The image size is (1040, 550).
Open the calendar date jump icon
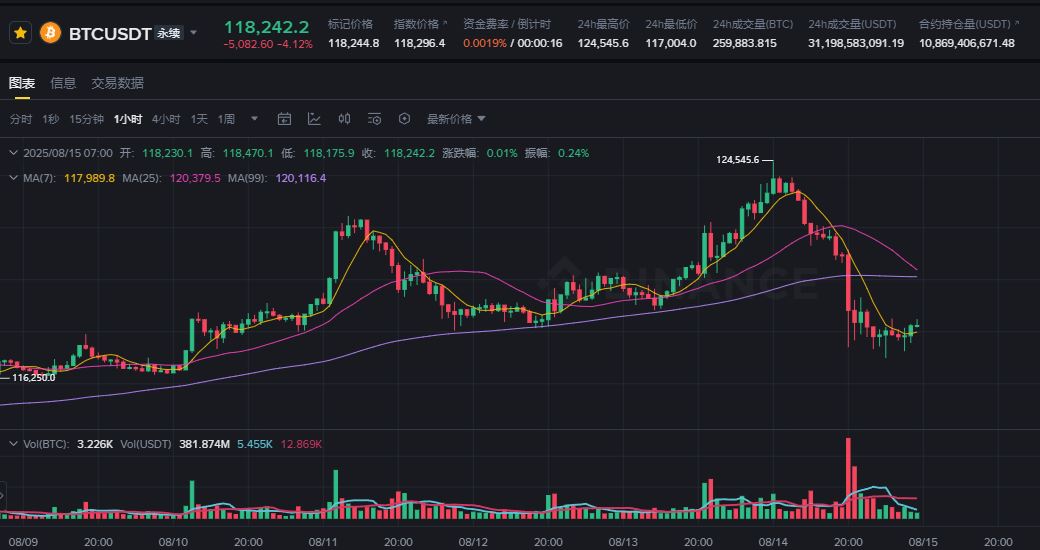284,119
